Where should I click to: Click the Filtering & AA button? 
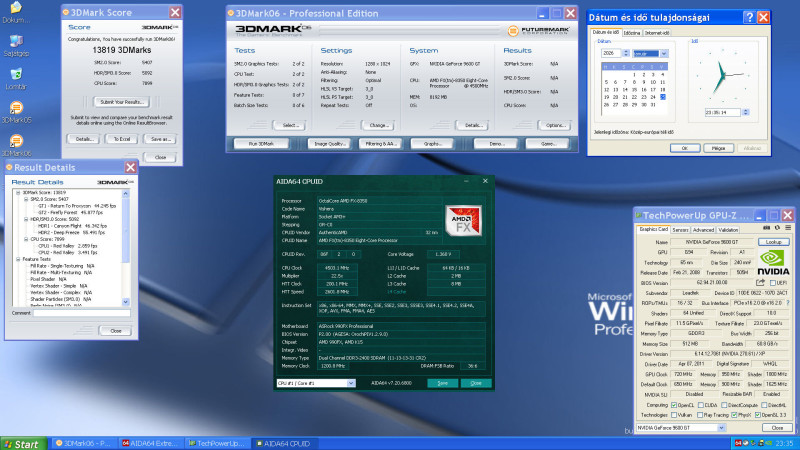click(381, 144)
